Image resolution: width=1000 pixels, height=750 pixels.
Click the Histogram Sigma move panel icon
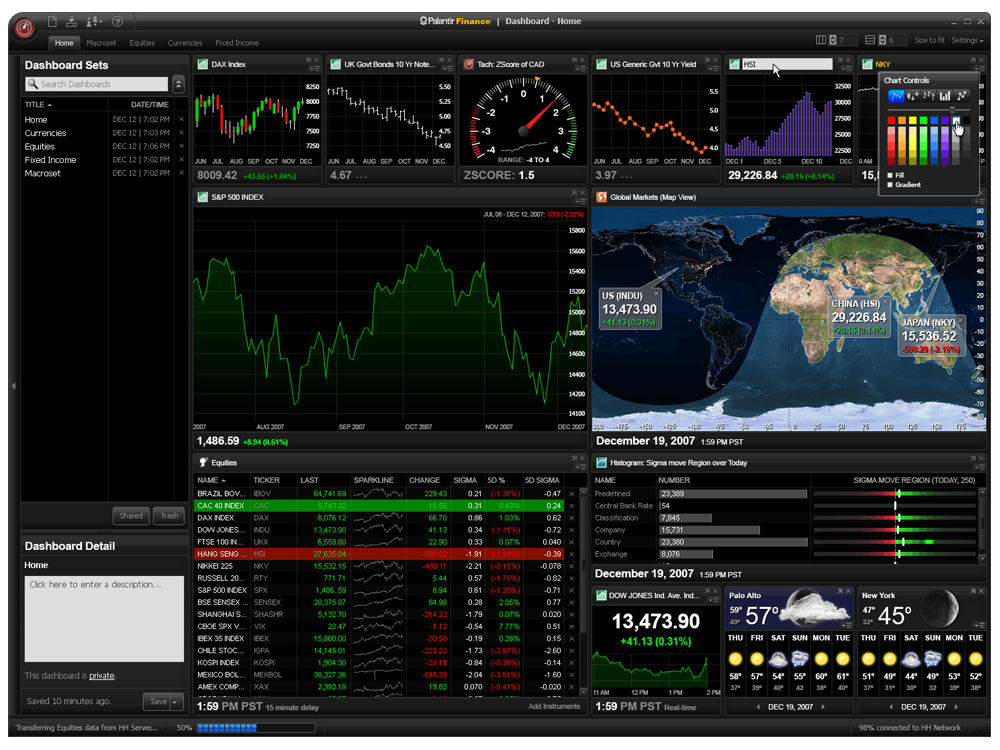coord(601,463)
